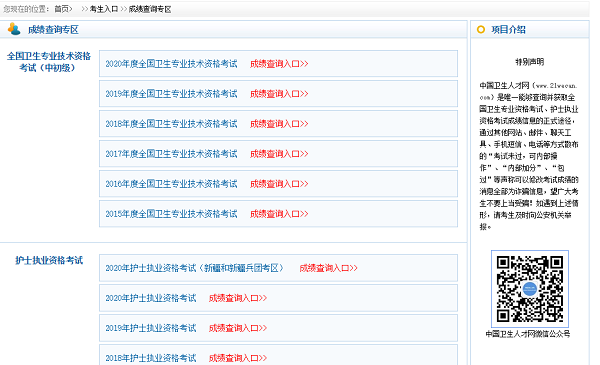Go to 首页 in the breadcrumb
The image size is (600, 365).
tap(63, 9)
